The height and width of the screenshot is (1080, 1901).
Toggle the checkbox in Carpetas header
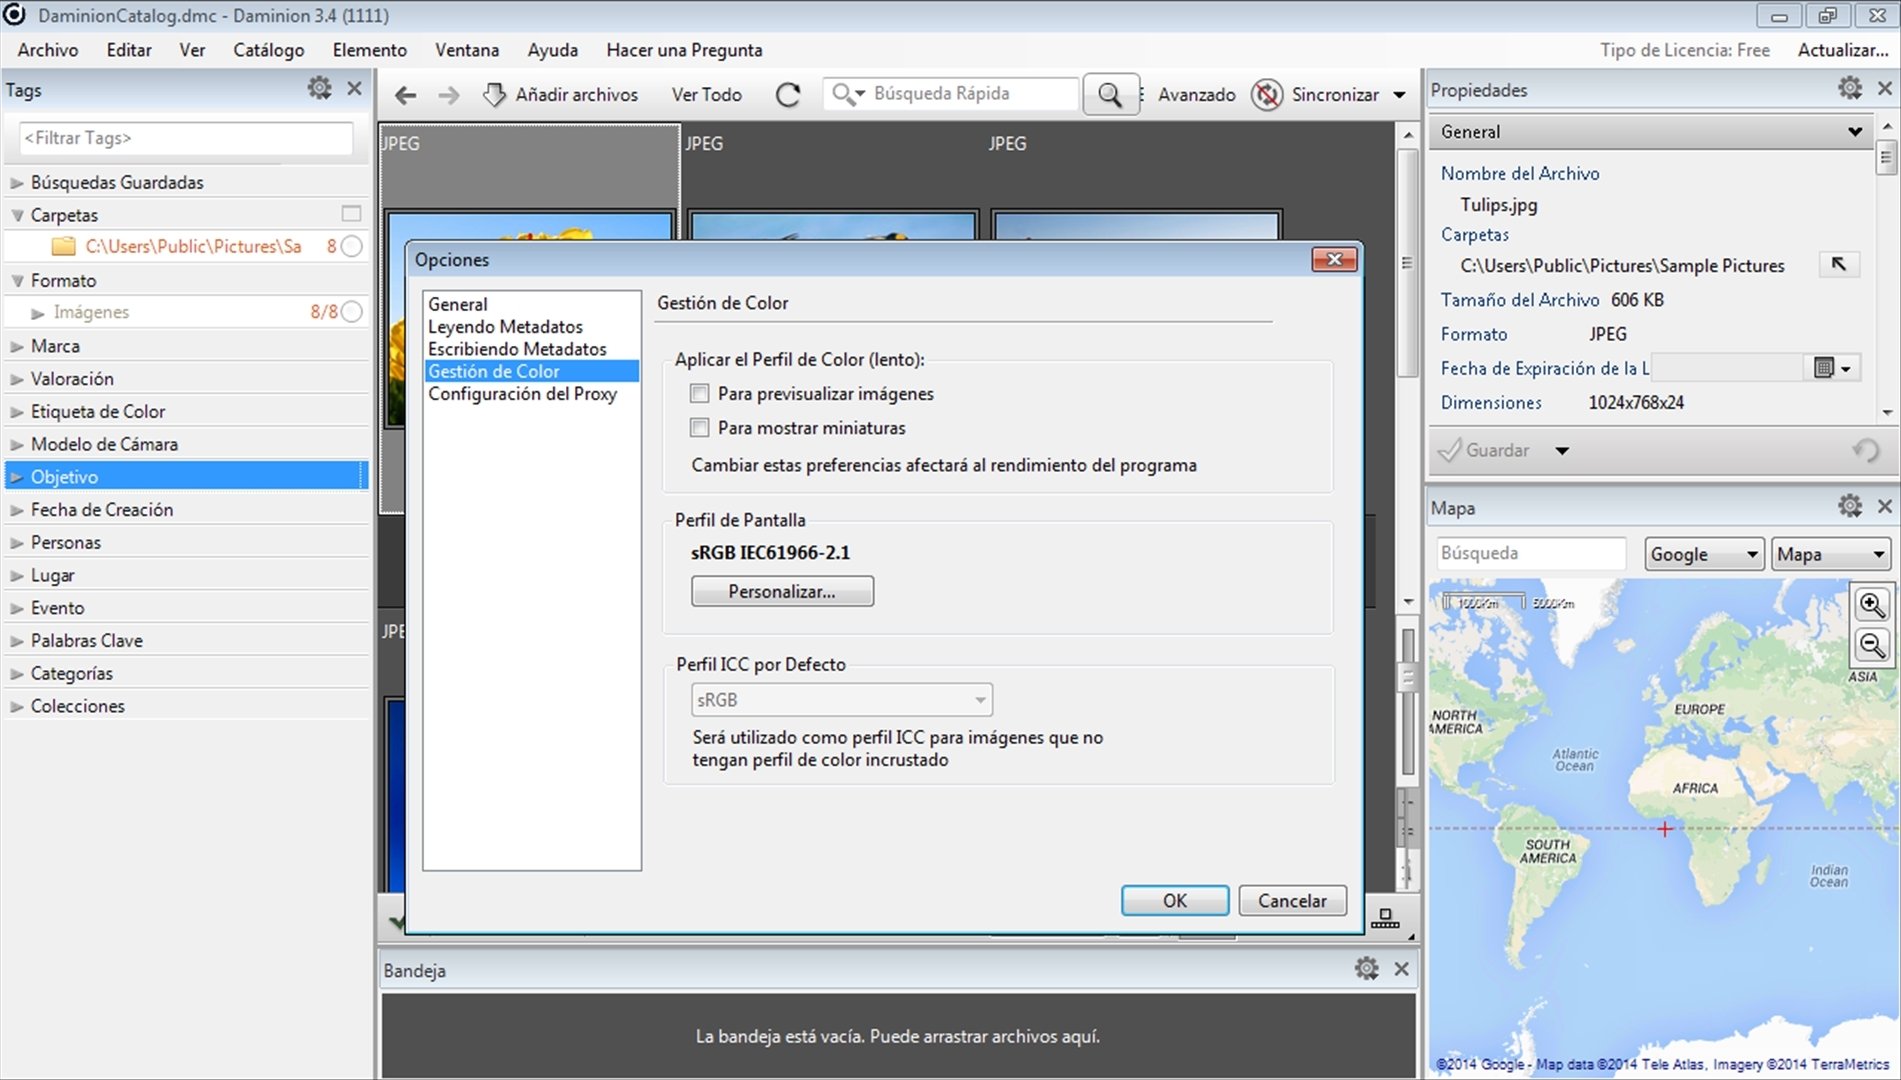click(351, 214)
